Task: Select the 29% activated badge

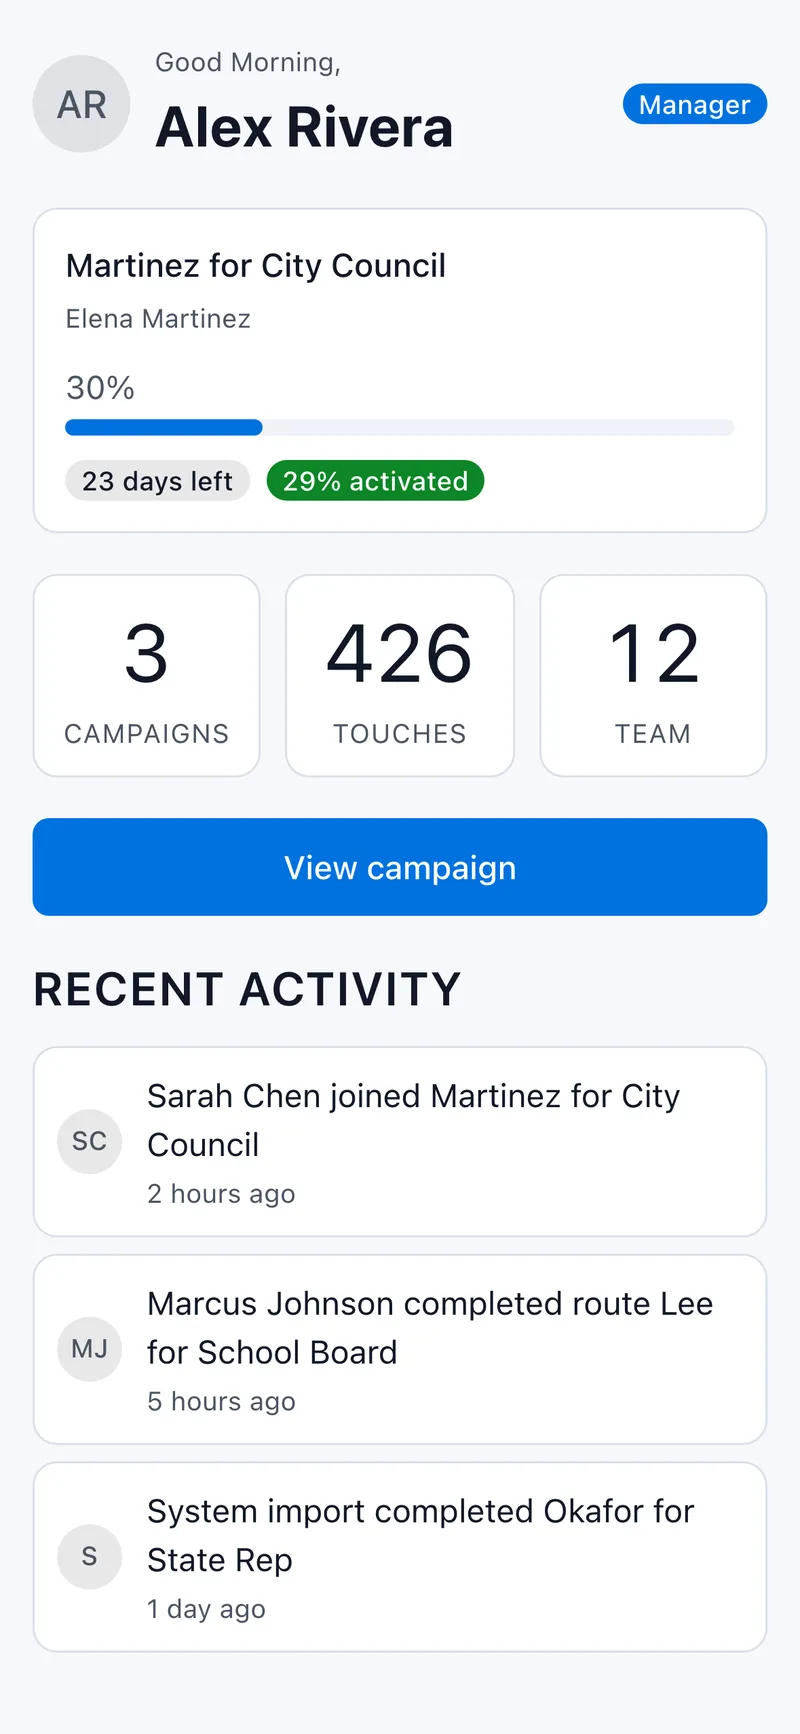Action: point(375,481)
